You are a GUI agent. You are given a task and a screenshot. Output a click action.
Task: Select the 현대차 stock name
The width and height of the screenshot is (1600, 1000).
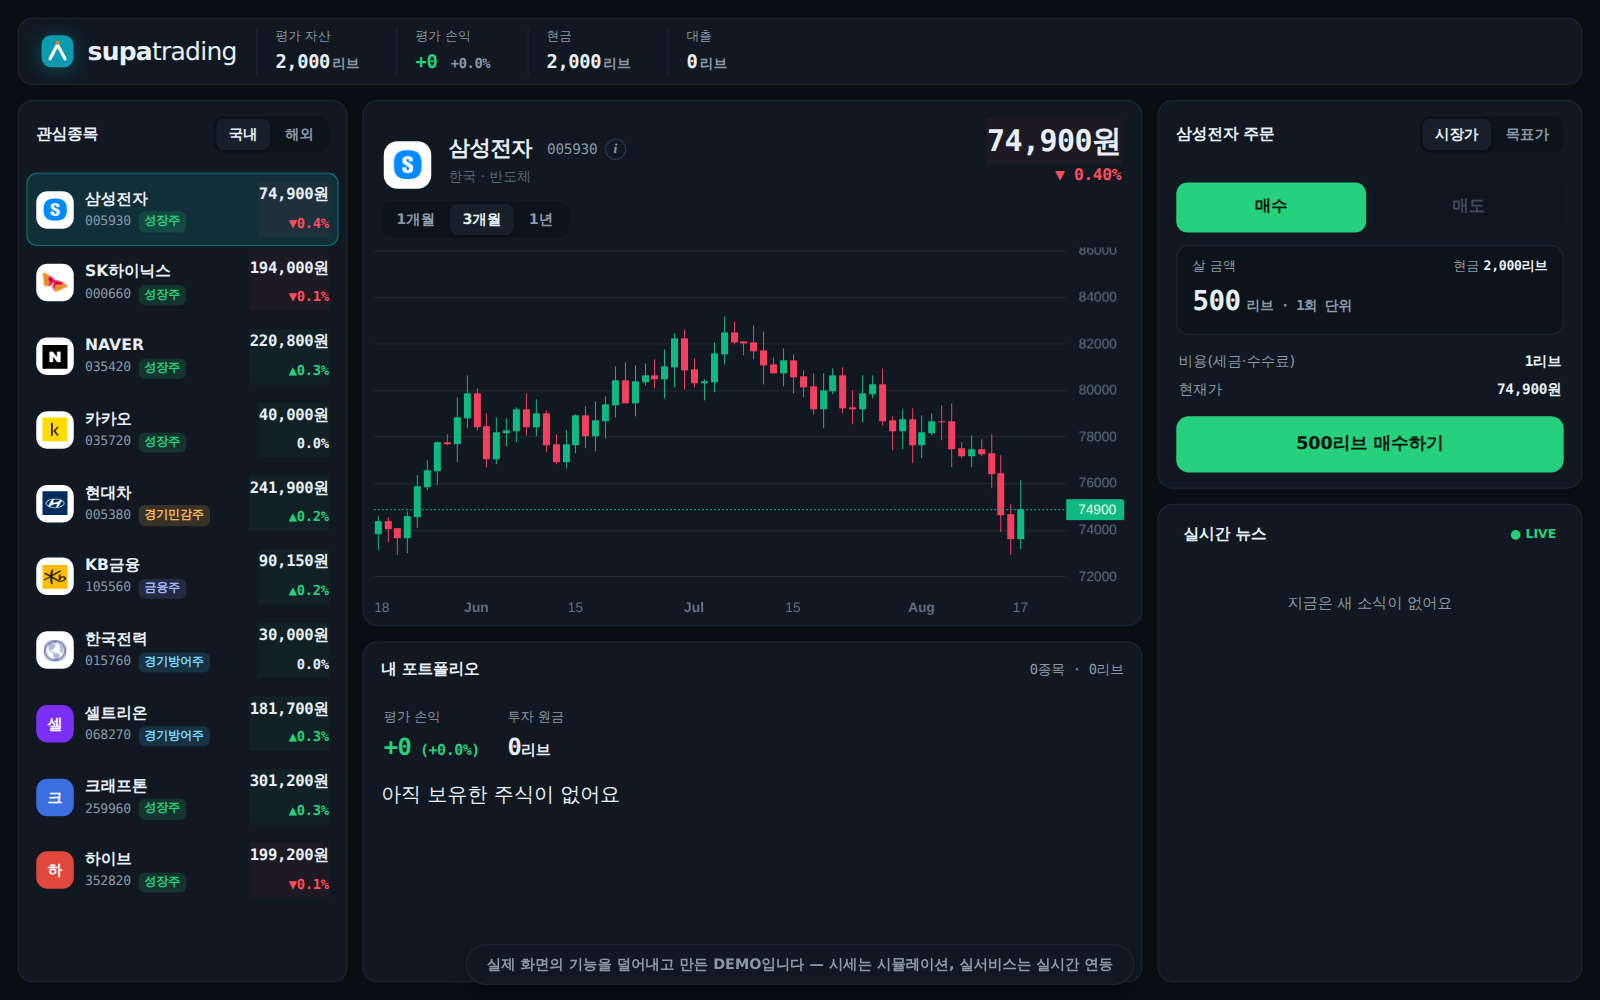click(x=108, y=493)
